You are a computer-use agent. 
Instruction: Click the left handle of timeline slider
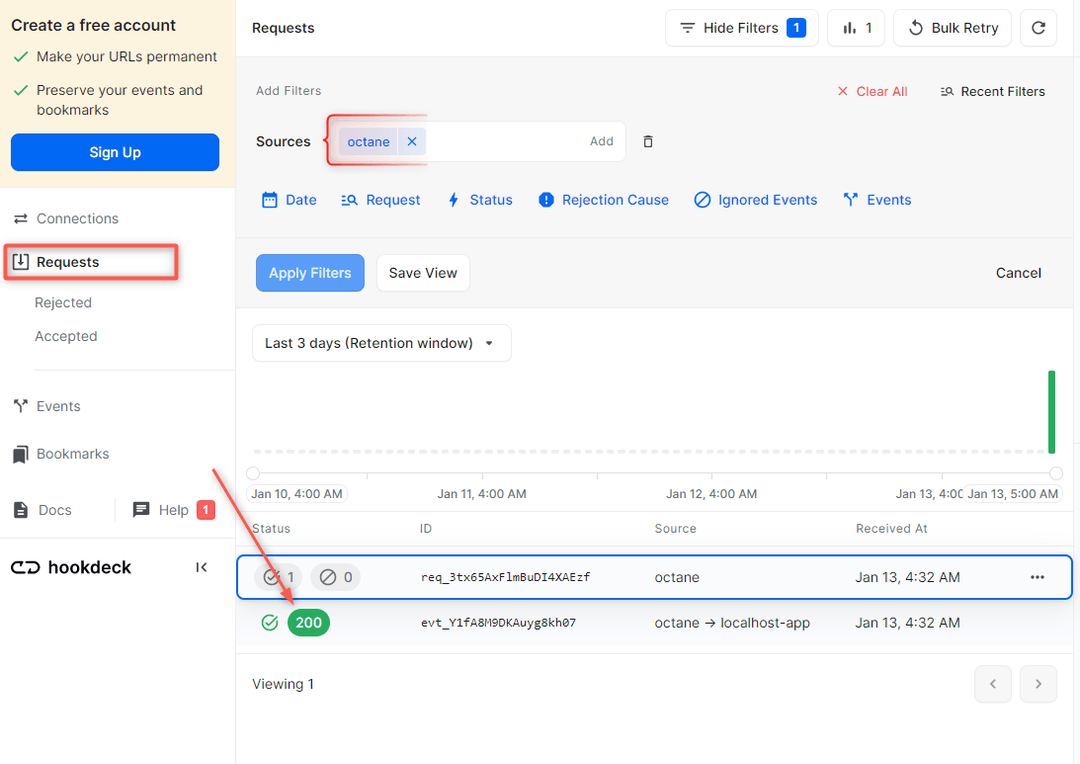point(253,473)
